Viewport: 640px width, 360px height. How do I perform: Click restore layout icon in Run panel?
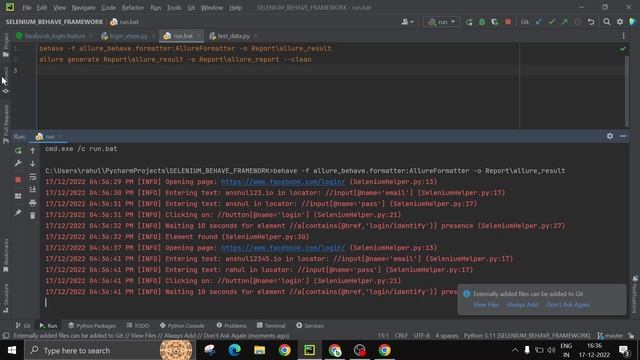pos(18,196)
